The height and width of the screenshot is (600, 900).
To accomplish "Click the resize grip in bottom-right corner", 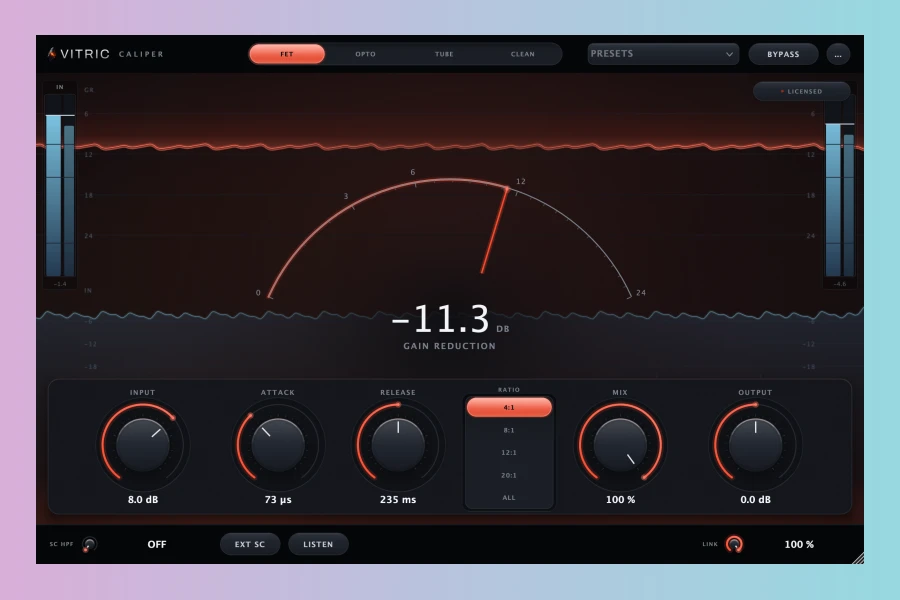I will coord(858,558).
